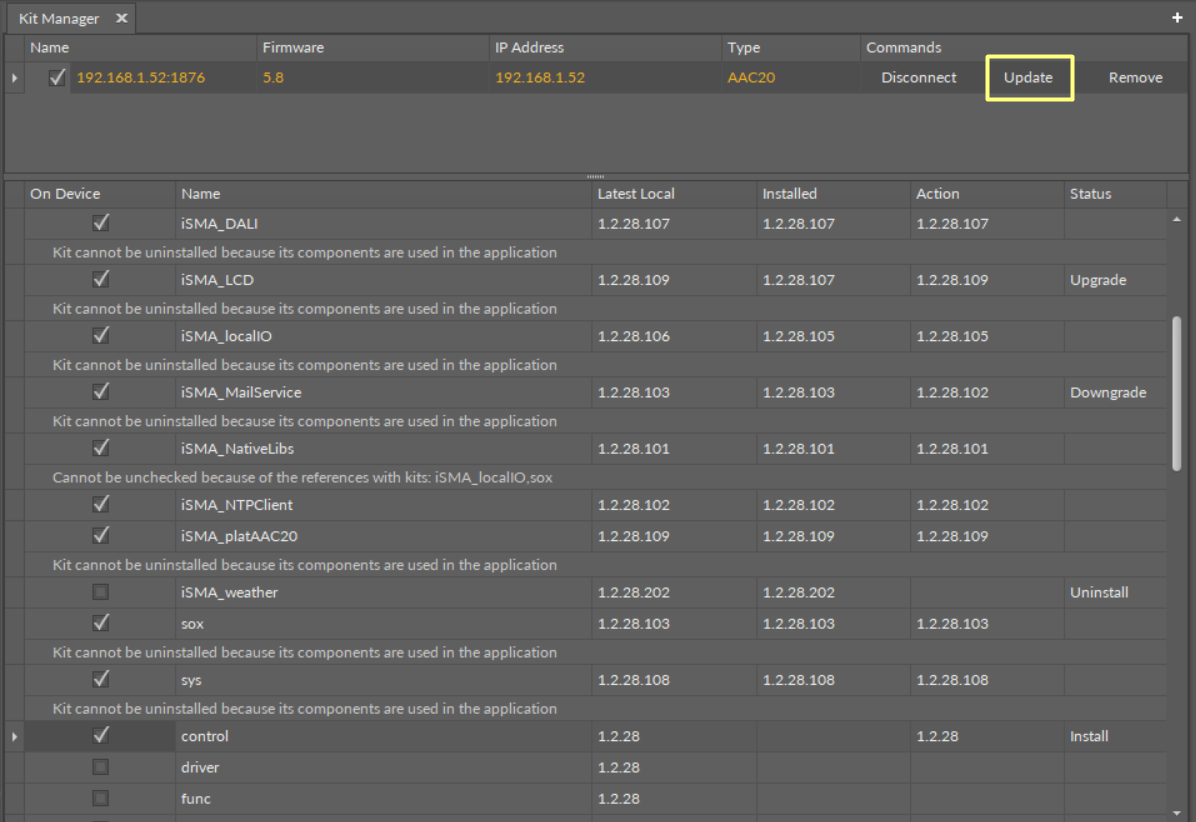This screenshot has height=822, width=1196.
Task: Sort by Latest Local column header
Action: pos(636,194)
